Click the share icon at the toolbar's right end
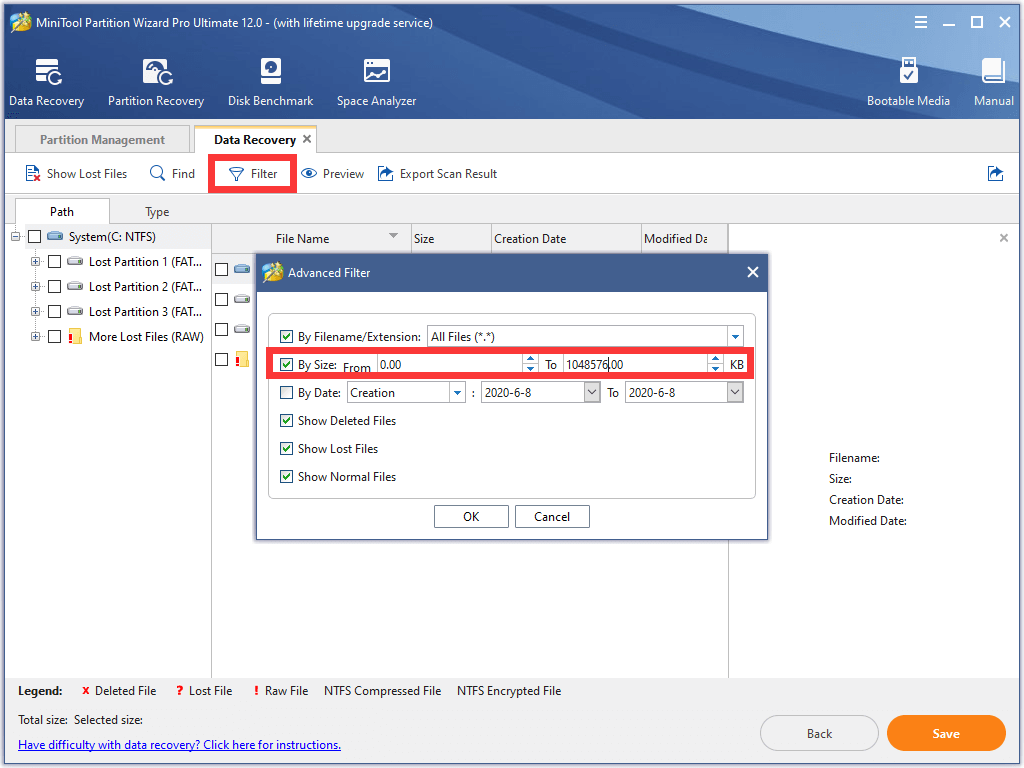The width and height of the screenshot is (1024, 768). (995, 174)
